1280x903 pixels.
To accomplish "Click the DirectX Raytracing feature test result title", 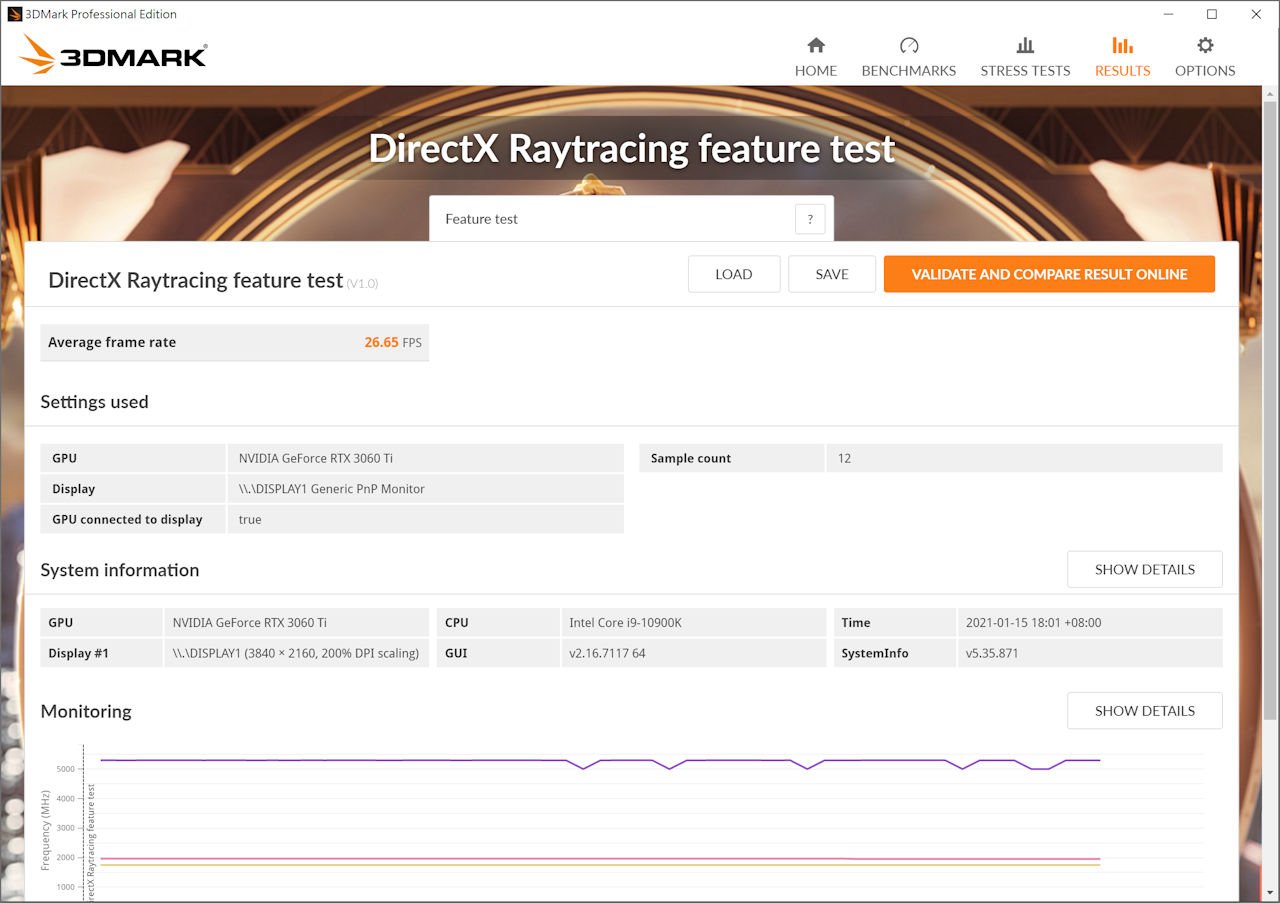I will tap(196, 280).
